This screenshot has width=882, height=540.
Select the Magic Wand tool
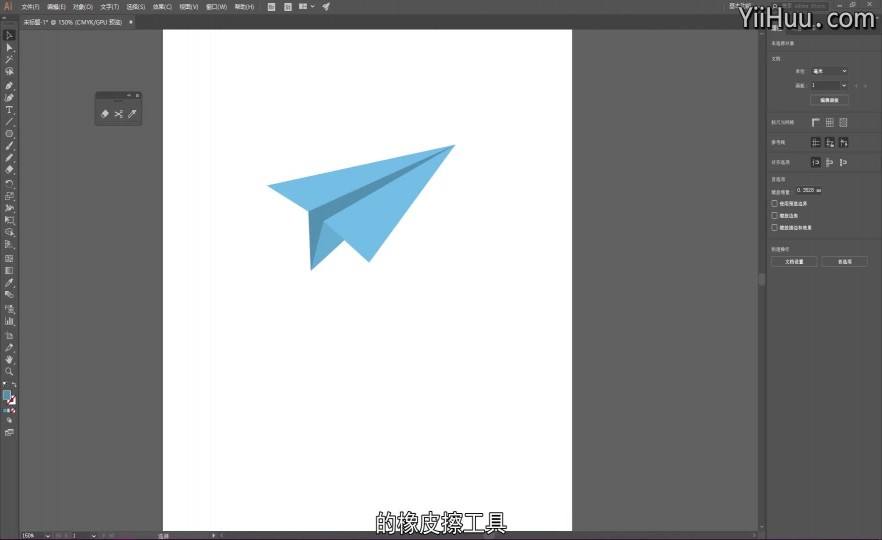click(x=9, y=60)
